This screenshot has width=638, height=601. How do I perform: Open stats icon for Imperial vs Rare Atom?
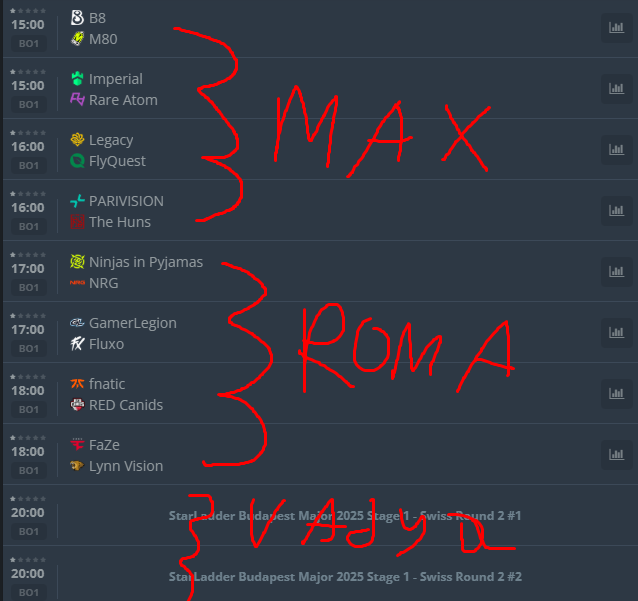point(616,89)
